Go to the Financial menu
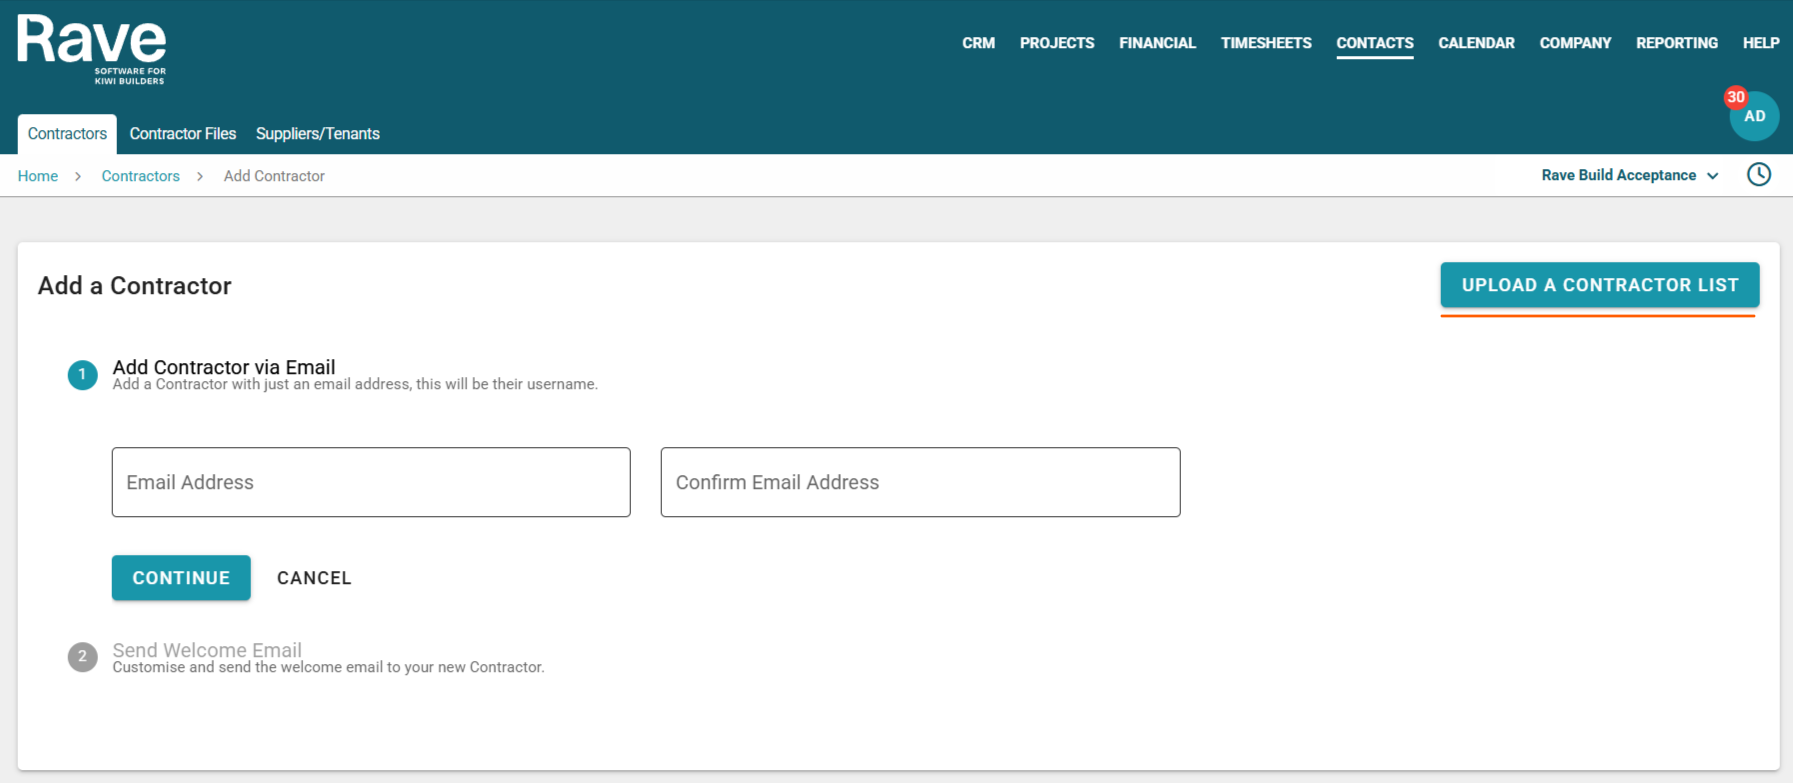Image resolution: width=1793 pixels, height=783 pixels. click(1157, 43)
